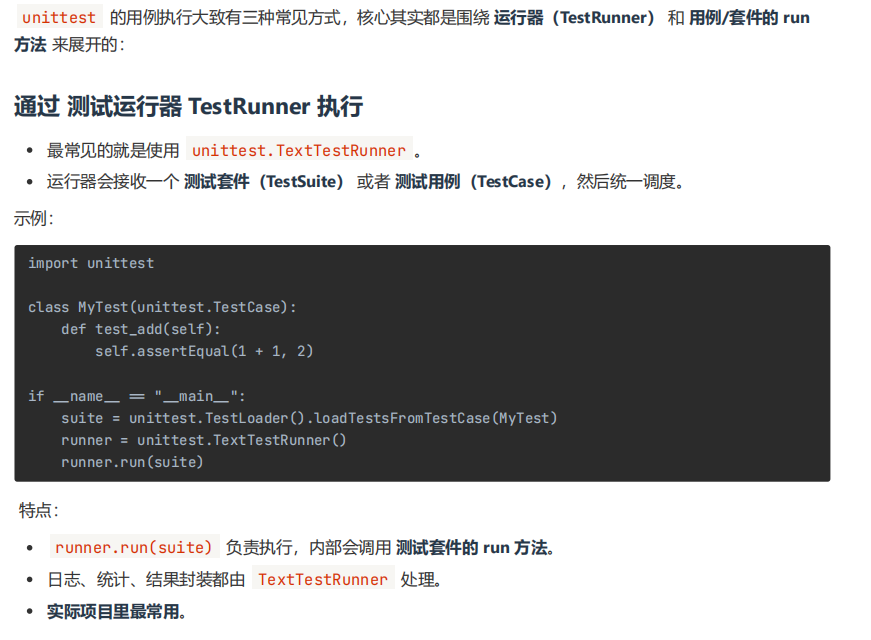Click inline code 'runner.run(suite)' in bullet list

(x=134, y=548)
